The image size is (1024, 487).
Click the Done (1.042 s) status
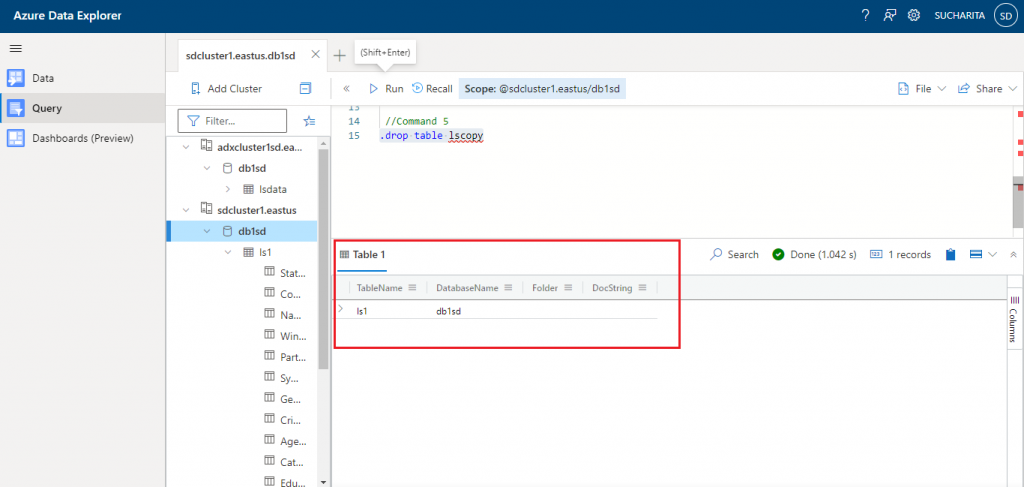coord(814,255)
